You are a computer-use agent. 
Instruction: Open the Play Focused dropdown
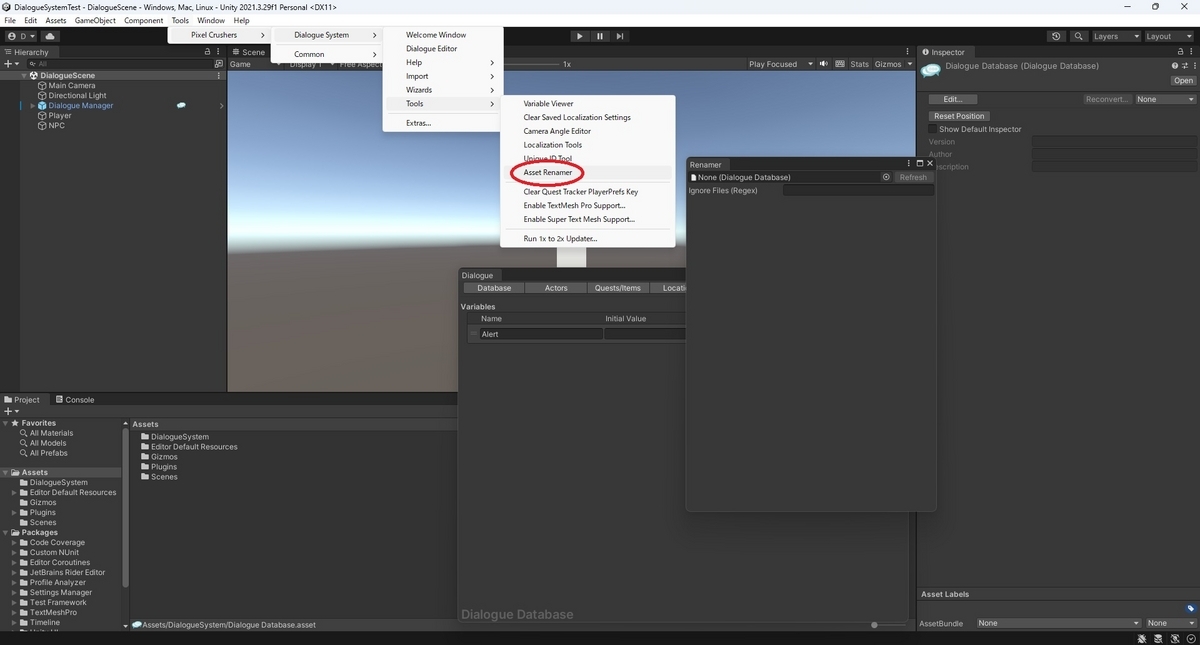(779, 64)
